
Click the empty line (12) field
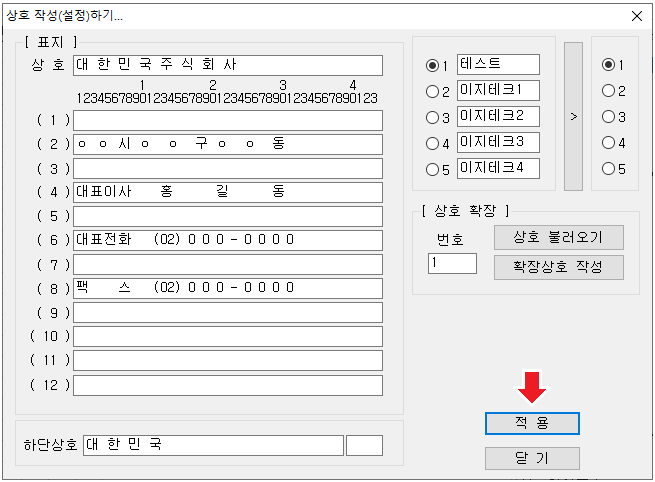point(227,384)
